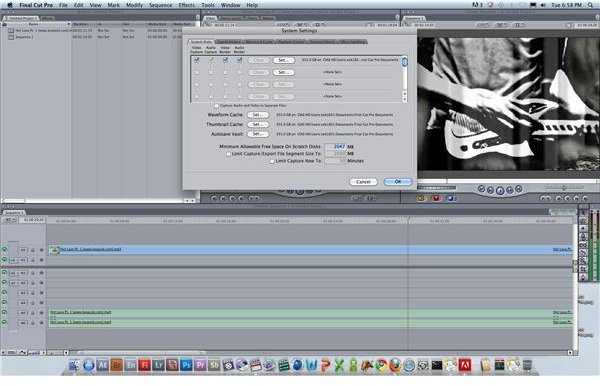Viewport: 600px width, 386px height.
Task: Open Lightroom from the Dock
Action: click(158, 365)
